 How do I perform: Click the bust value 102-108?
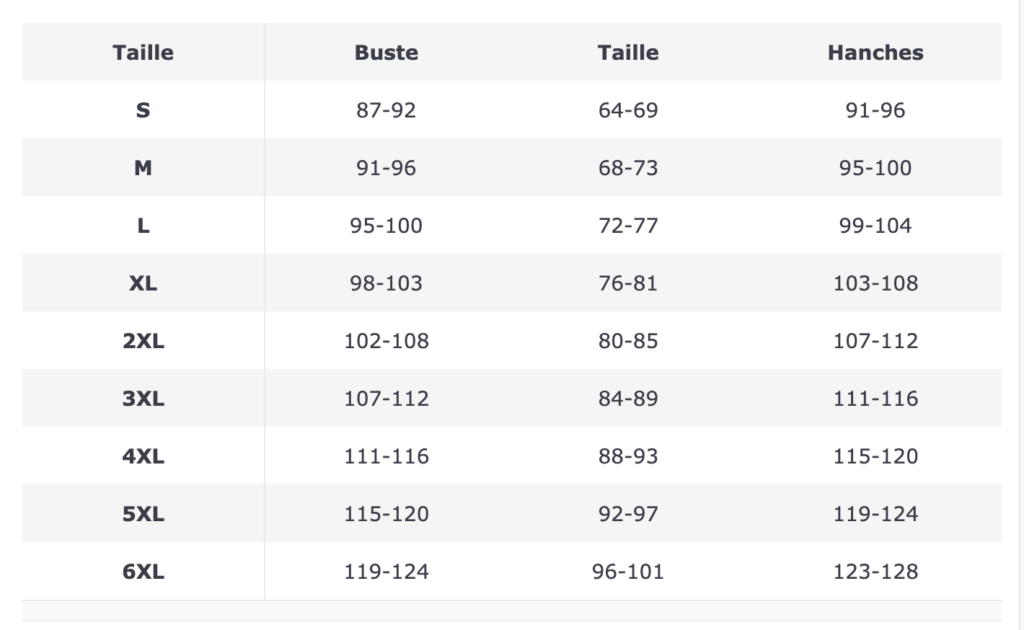click(x=386, y=341)
